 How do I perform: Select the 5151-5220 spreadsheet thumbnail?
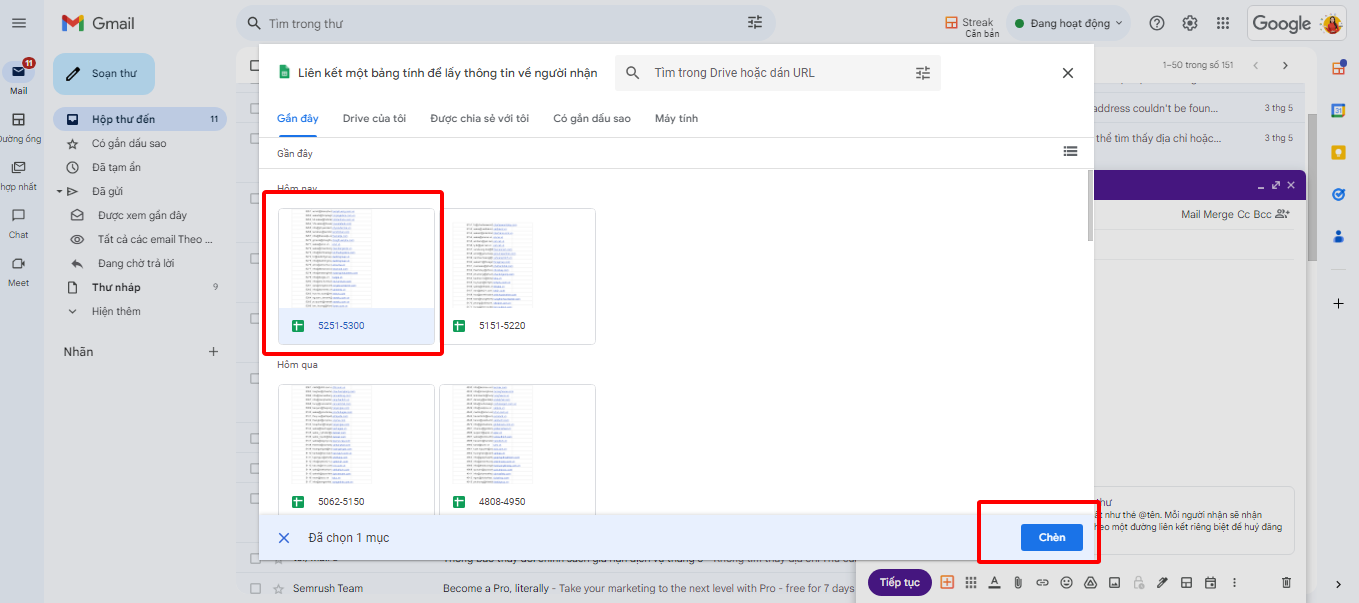517,276
